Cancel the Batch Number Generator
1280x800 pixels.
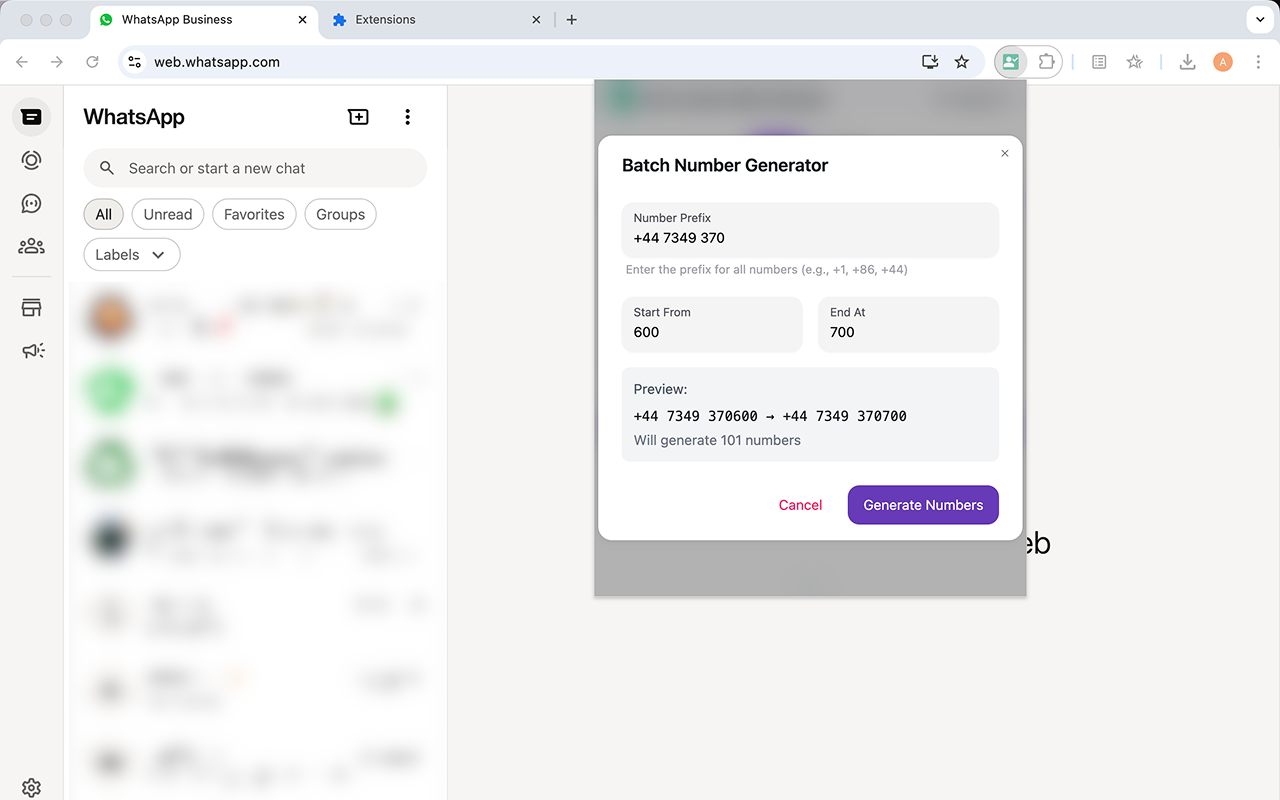point(800,505)
